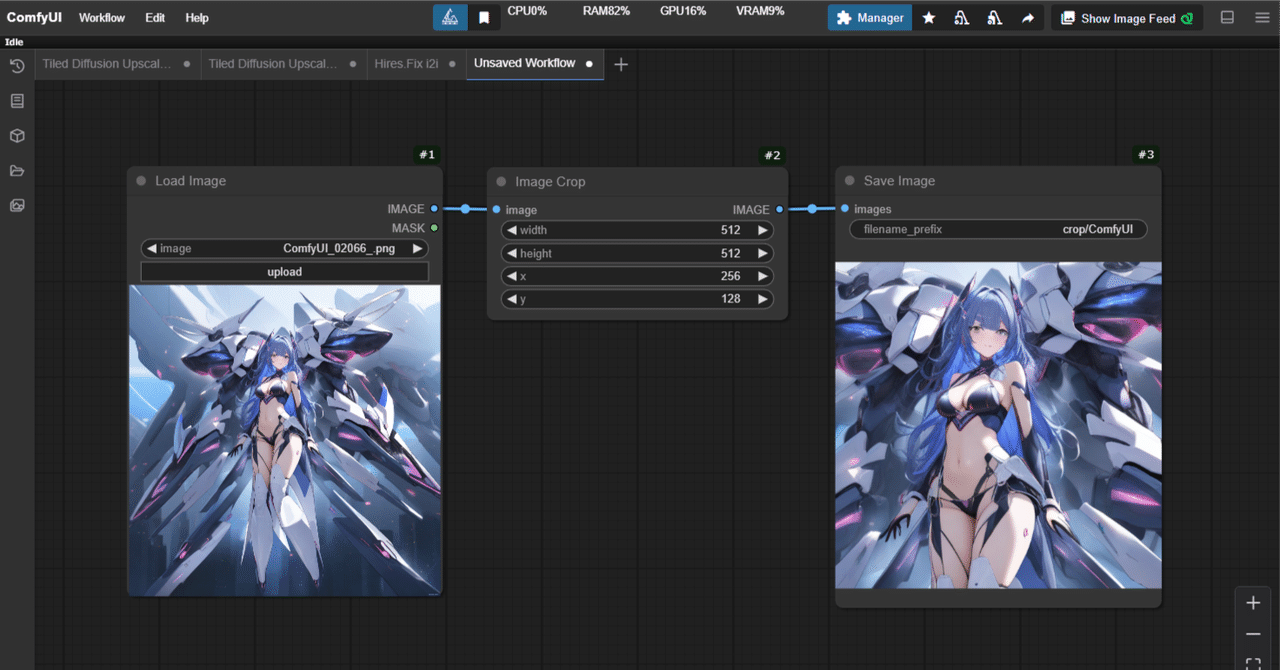The width and height of the screenshot is (1280, 670).
Task: Click the star icon next to Manager
Action: (929, 18)
